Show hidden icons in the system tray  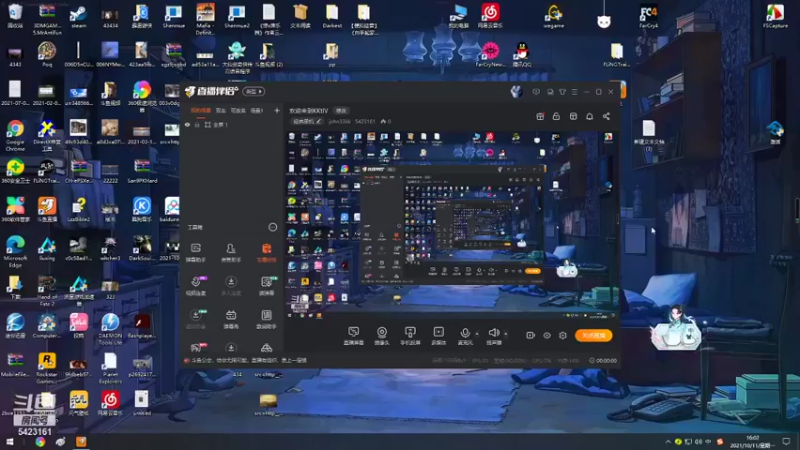pyautogui.click(x=668, y=441)
